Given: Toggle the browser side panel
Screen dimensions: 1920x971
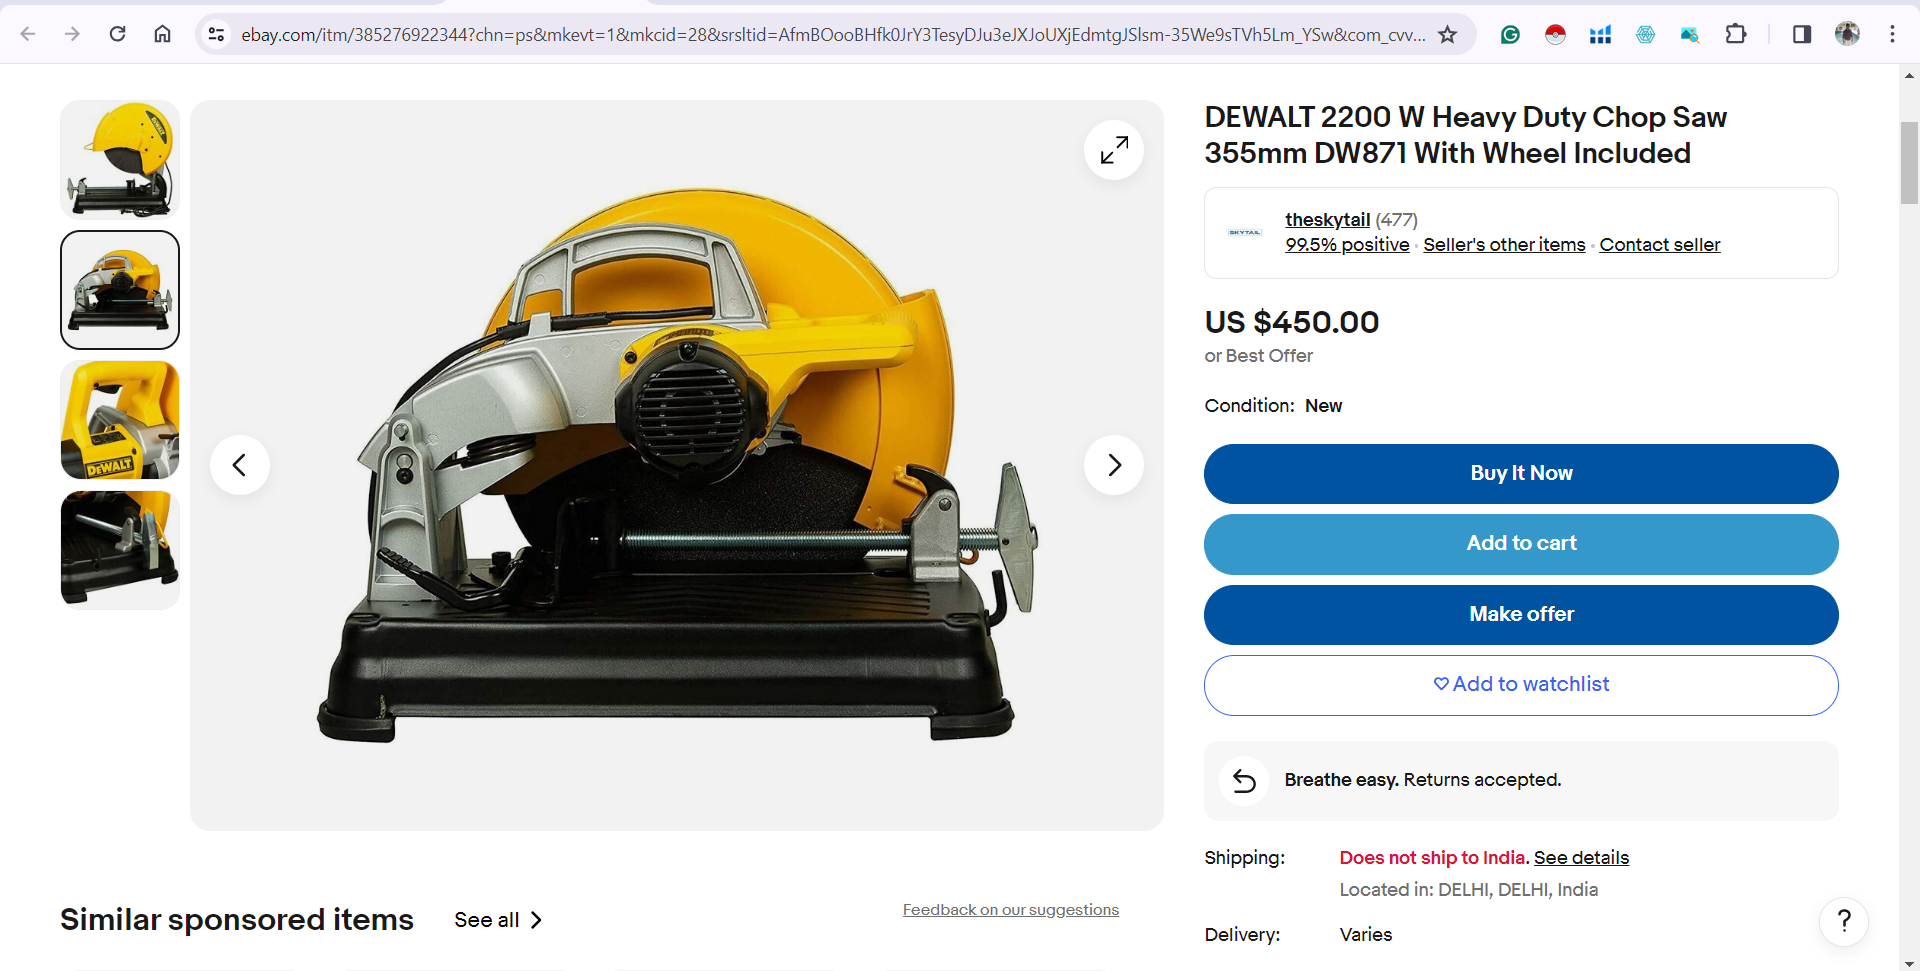Looking at the screenshot, I should (x=1802, y=34).
